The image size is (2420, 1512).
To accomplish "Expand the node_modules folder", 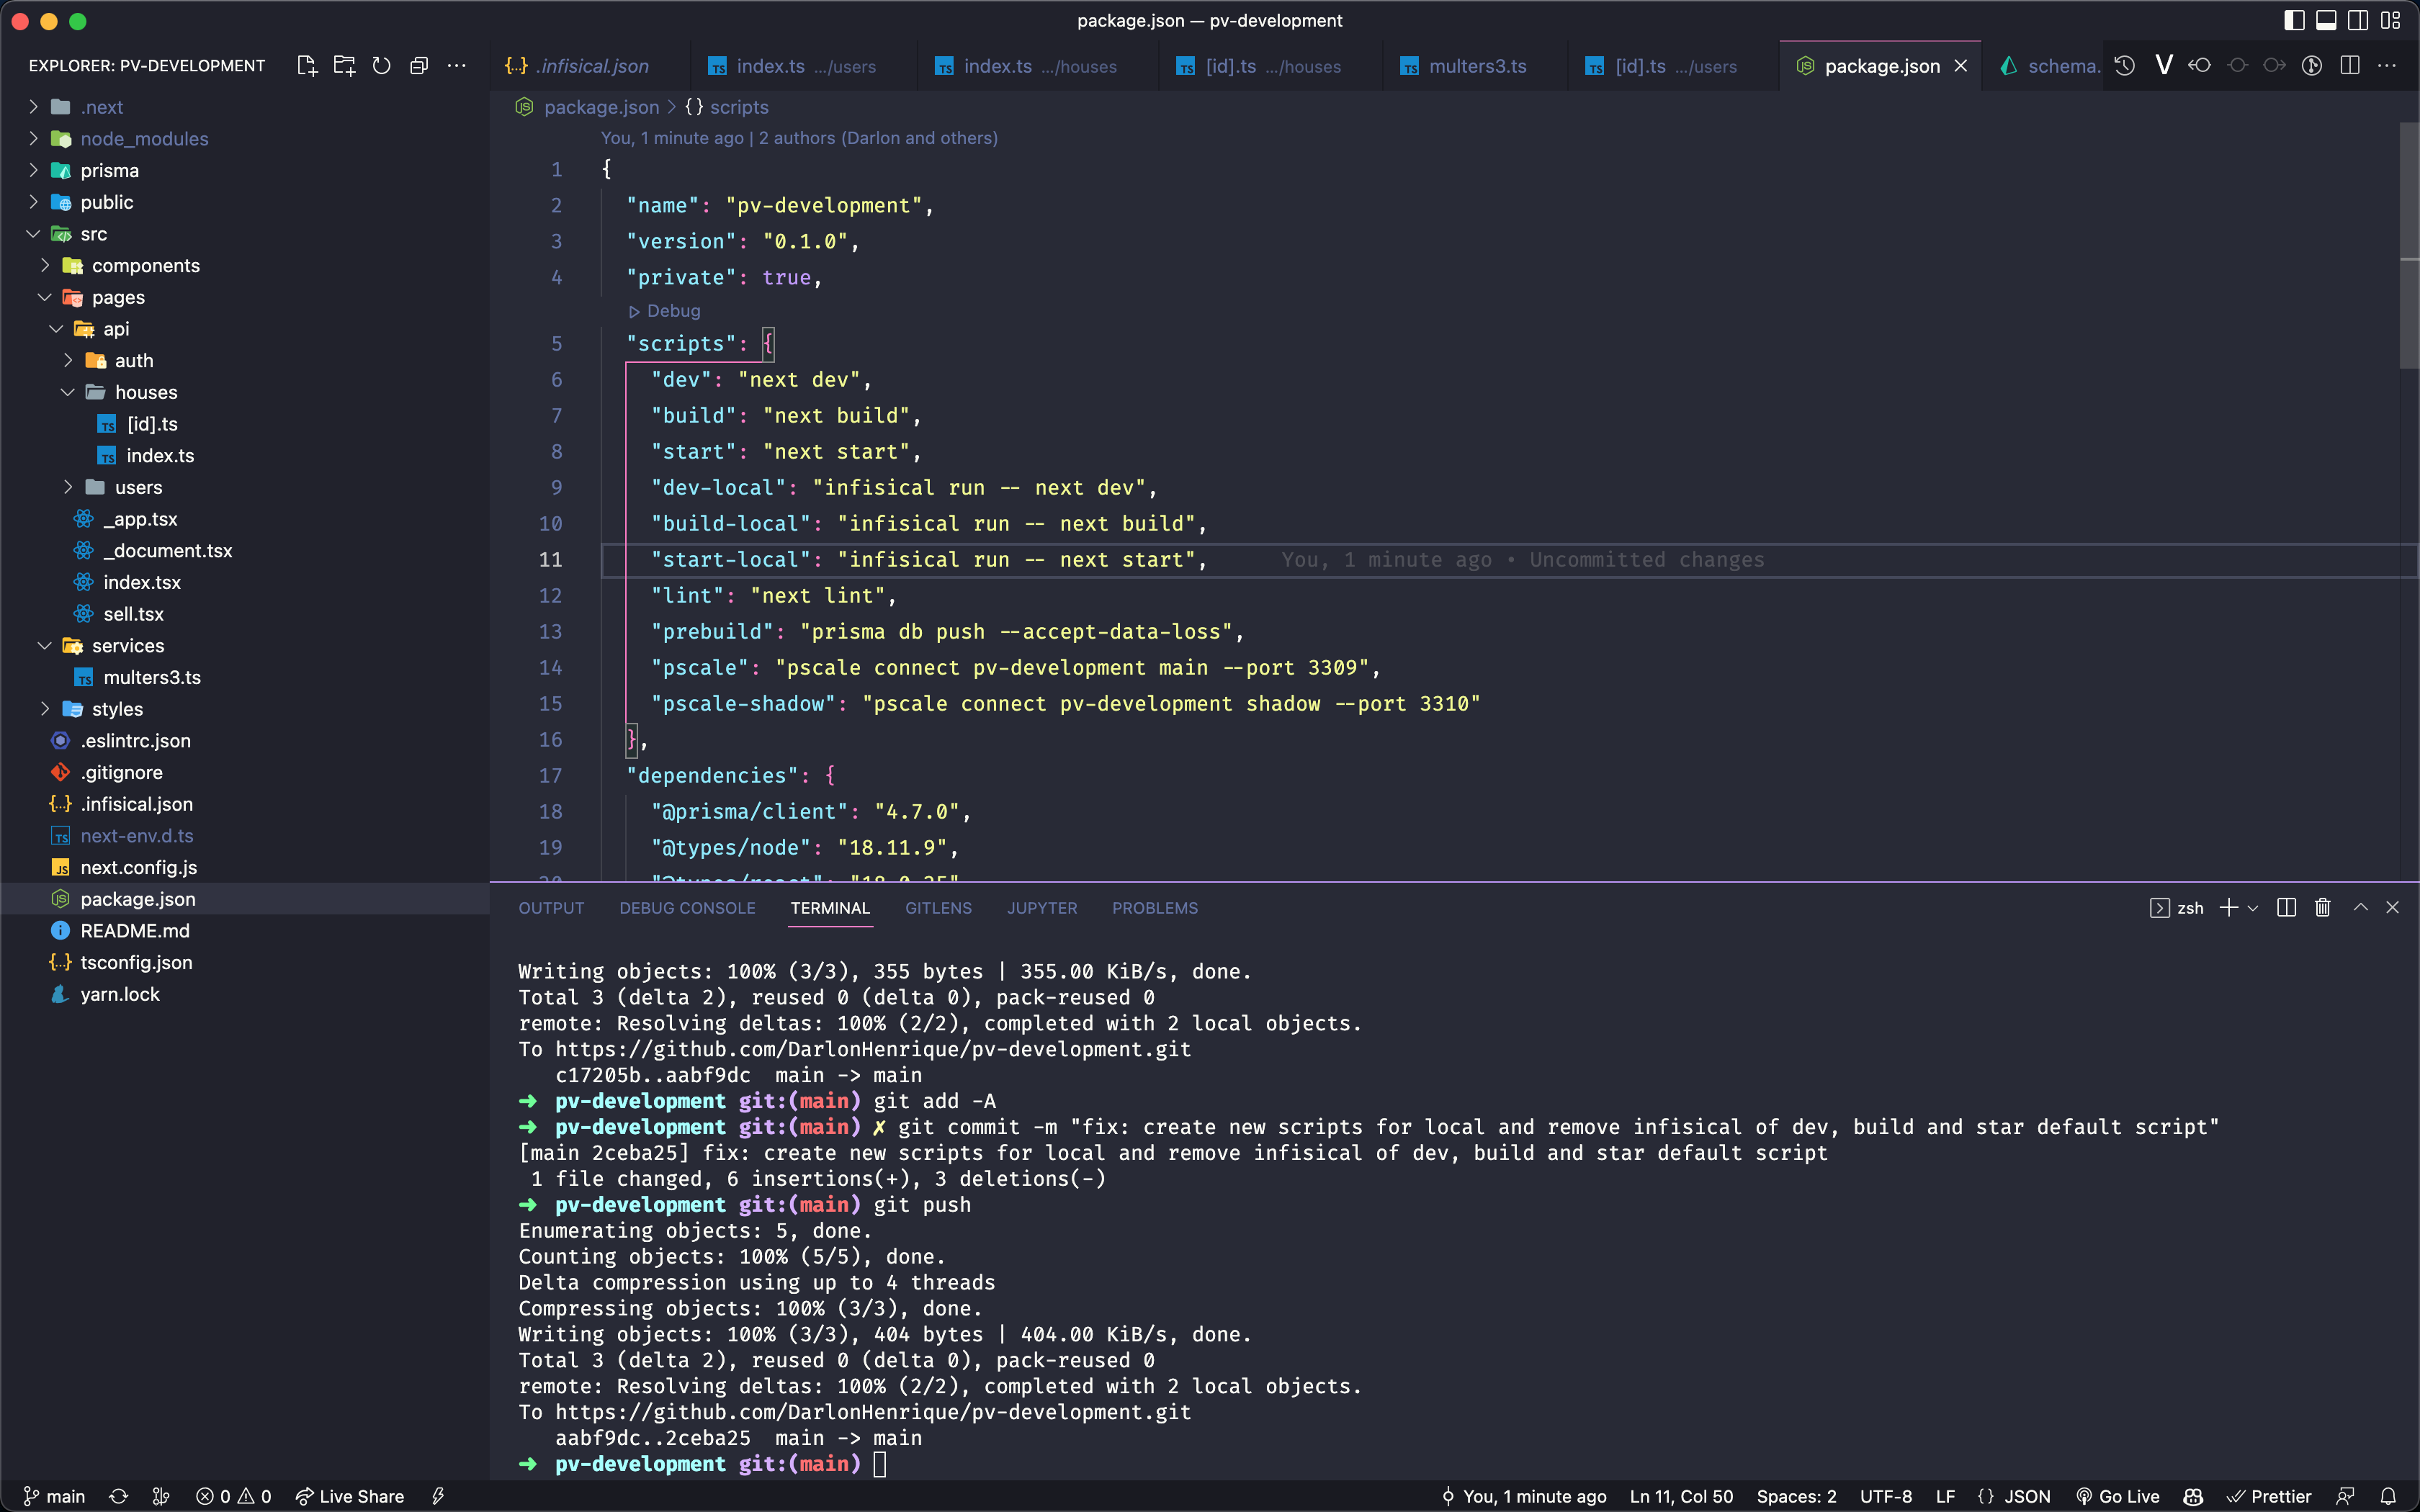I will [x=143, y=139].
